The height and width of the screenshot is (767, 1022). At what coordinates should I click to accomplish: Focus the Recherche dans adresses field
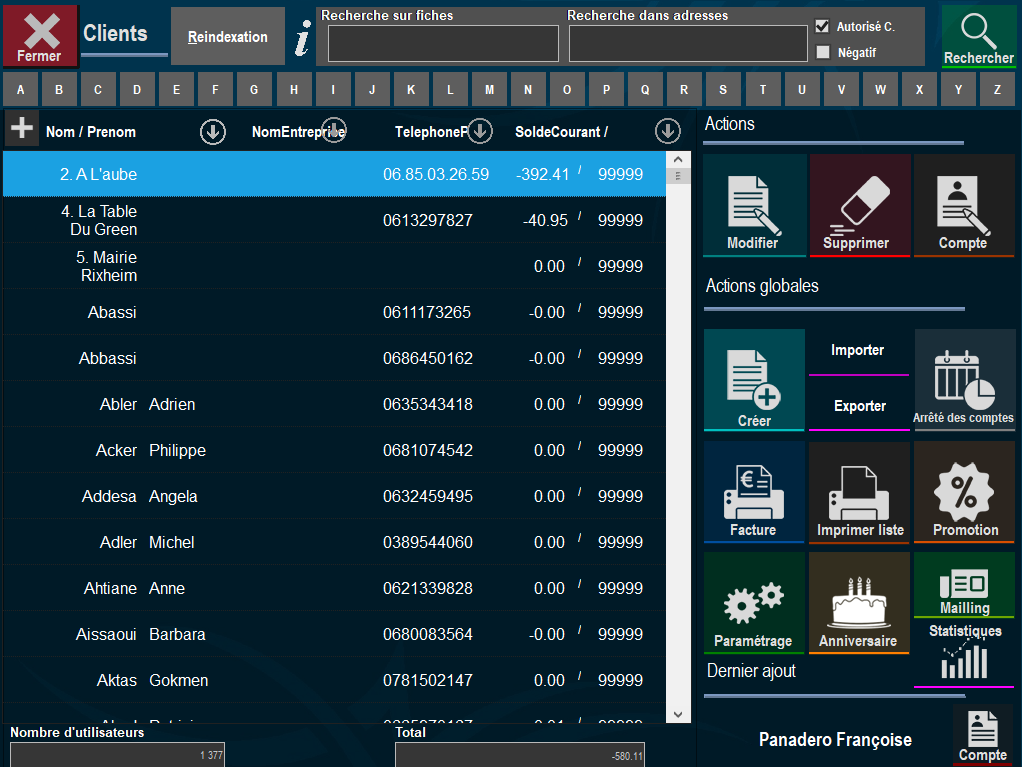tap(688, 43)
